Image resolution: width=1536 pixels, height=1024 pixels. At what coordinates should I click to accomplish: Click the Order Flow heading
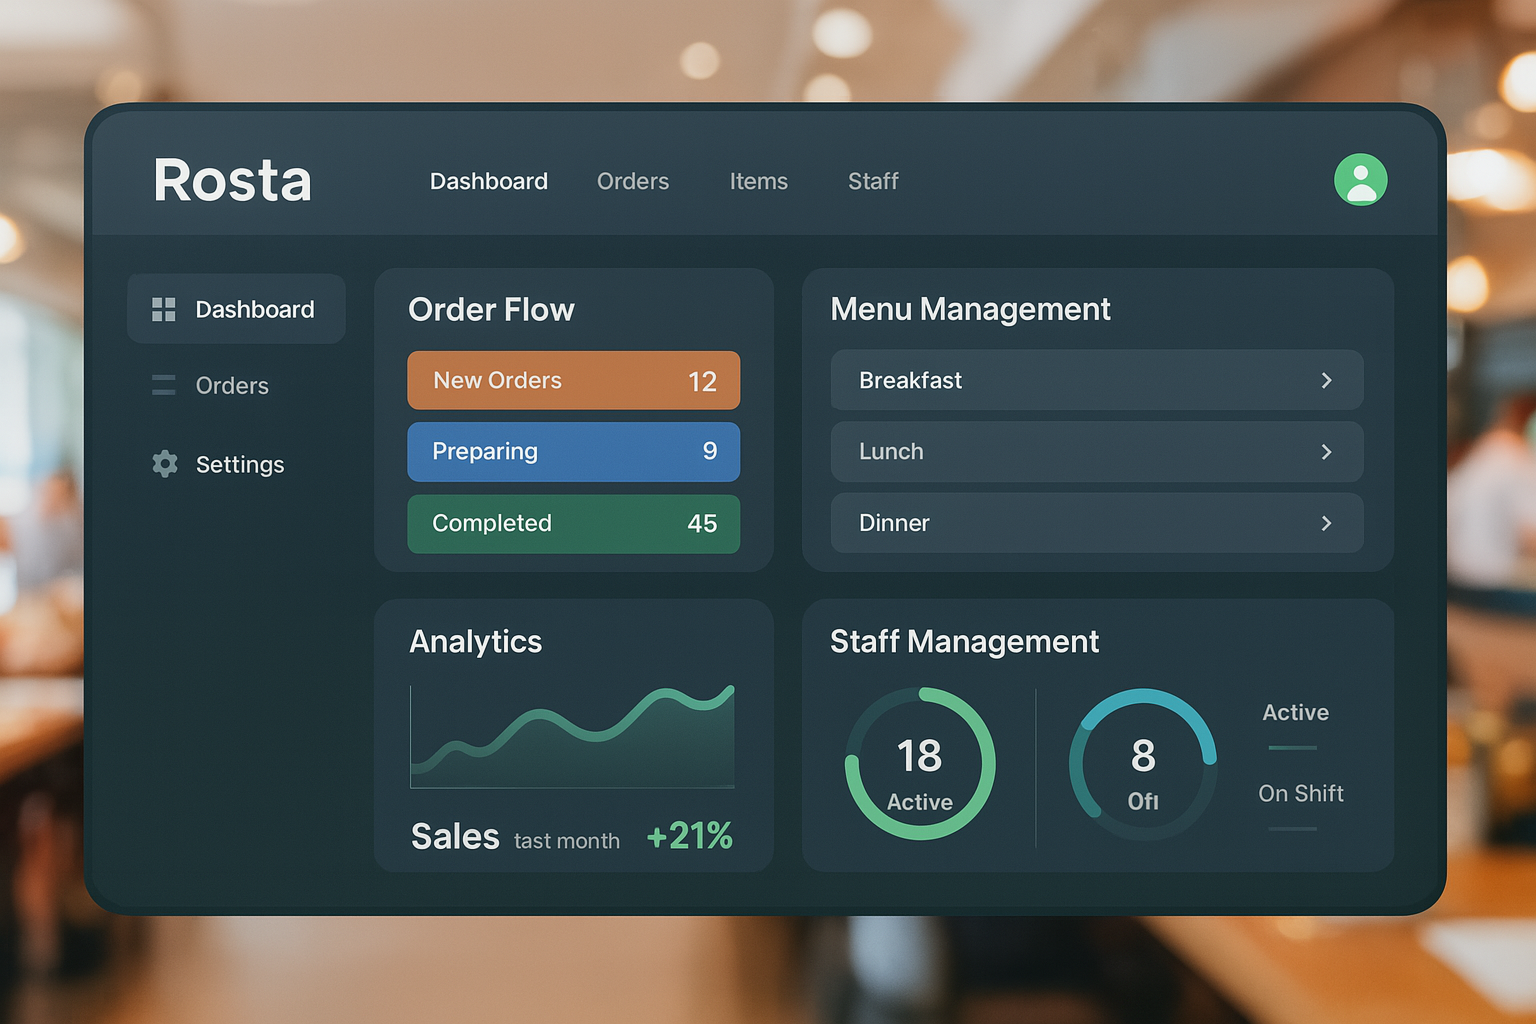pyautogui.click(x=491, y=310)
